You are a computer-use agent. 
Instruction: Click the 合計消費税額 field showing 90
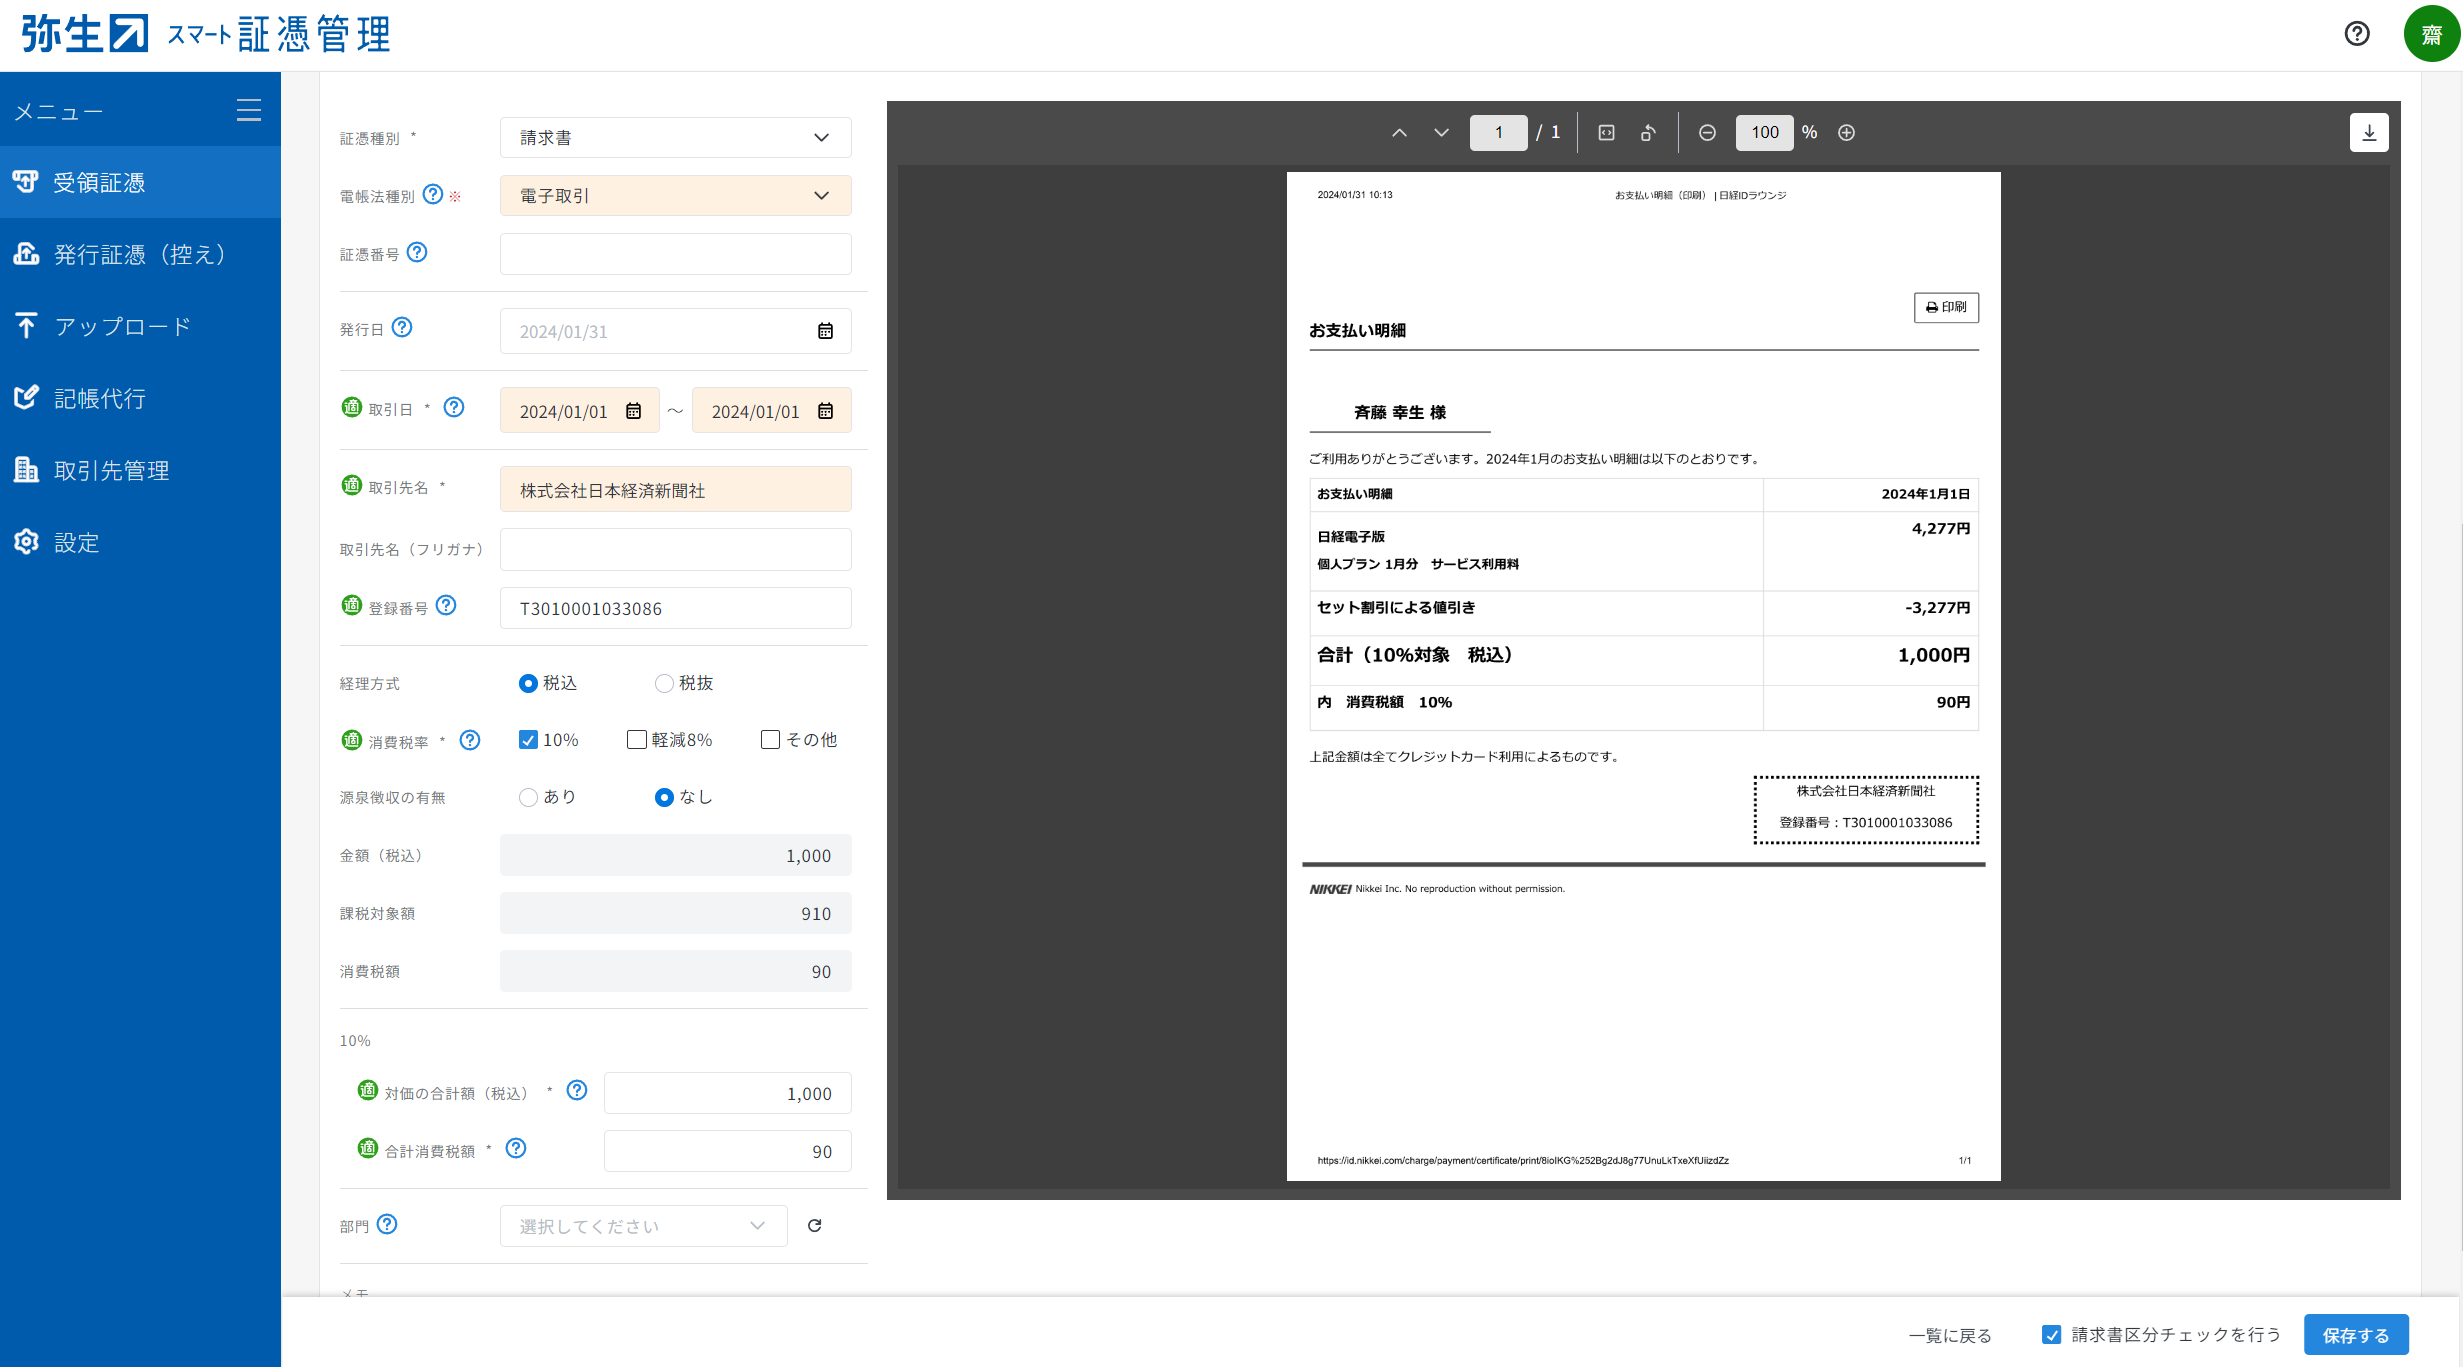pos(728,1151)
